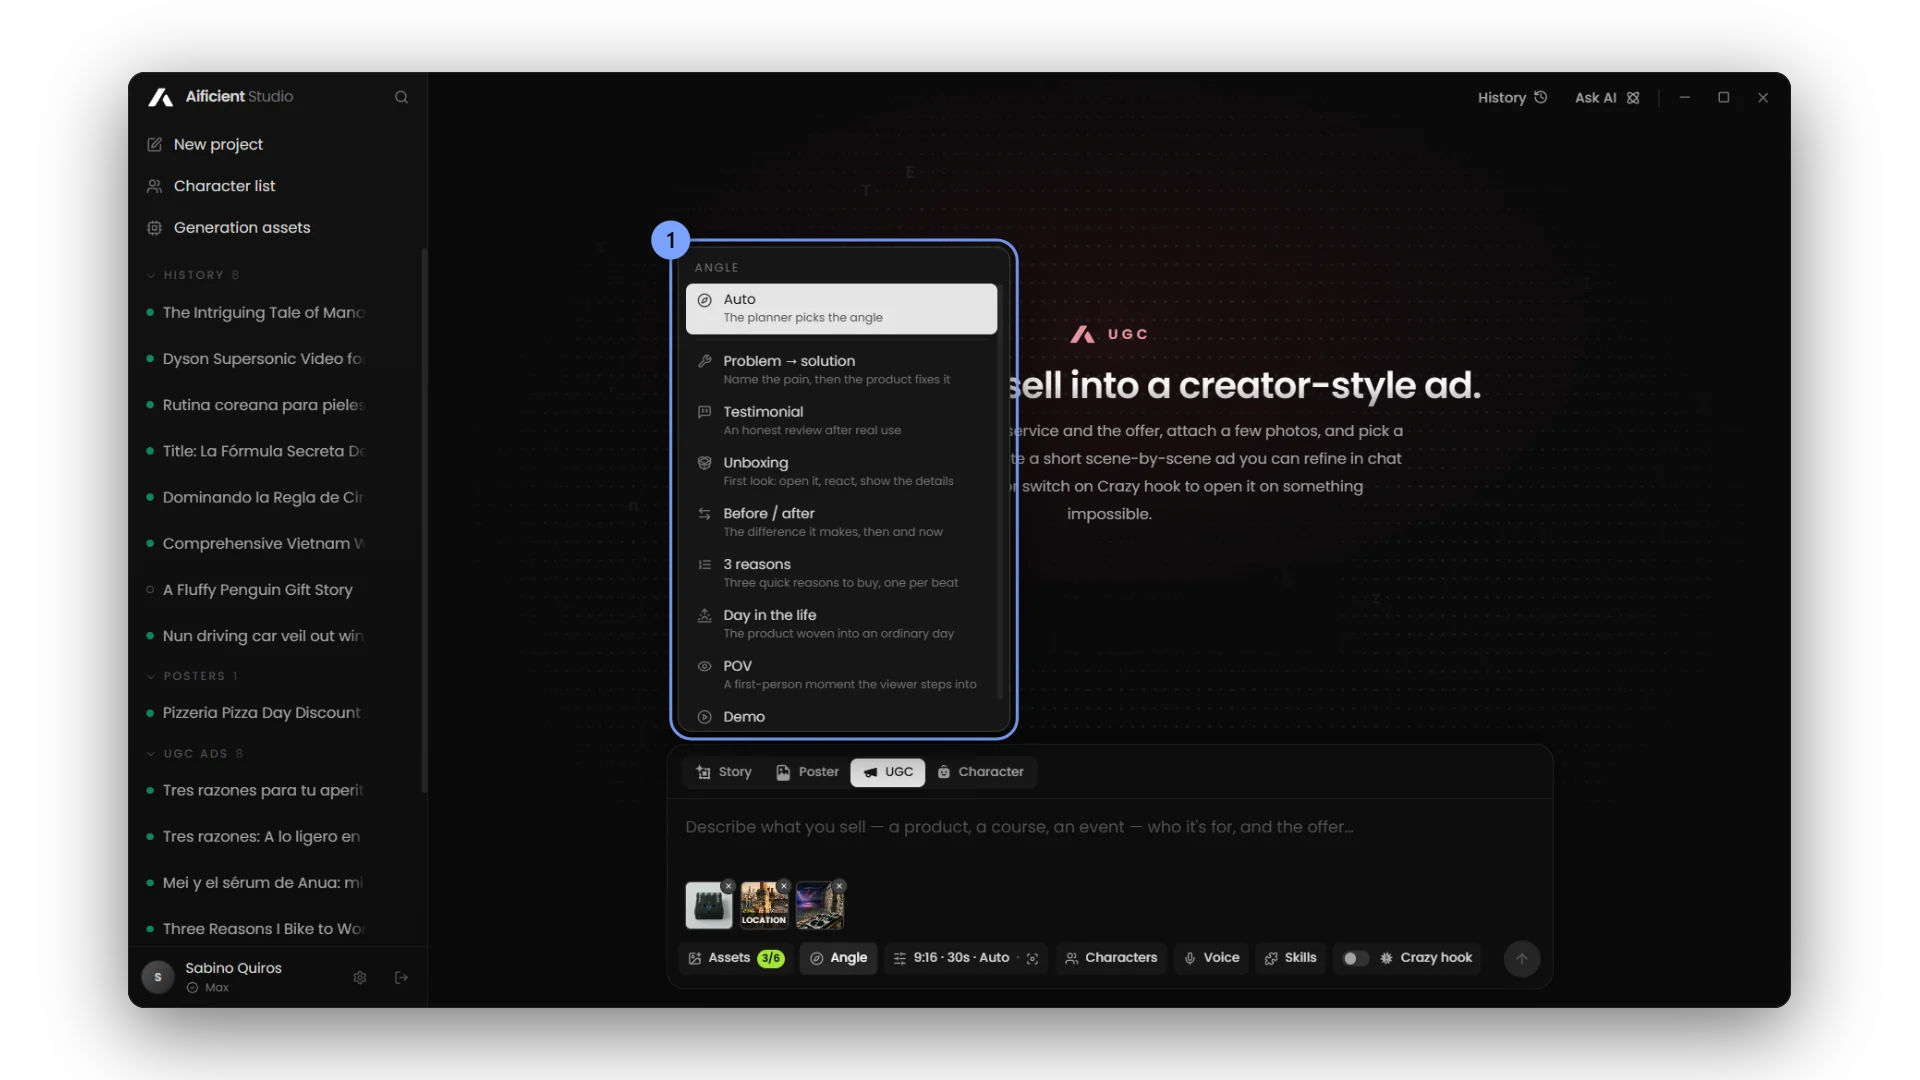Pick the 3 reasons angle
The width and height of the screenshot is (1920, 1080).
coord(841,573)
